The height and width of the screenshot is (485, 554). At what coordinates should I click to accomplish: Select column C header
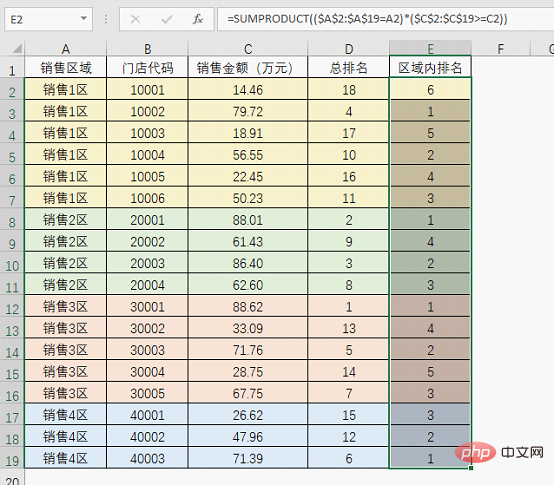pos(248,48)
